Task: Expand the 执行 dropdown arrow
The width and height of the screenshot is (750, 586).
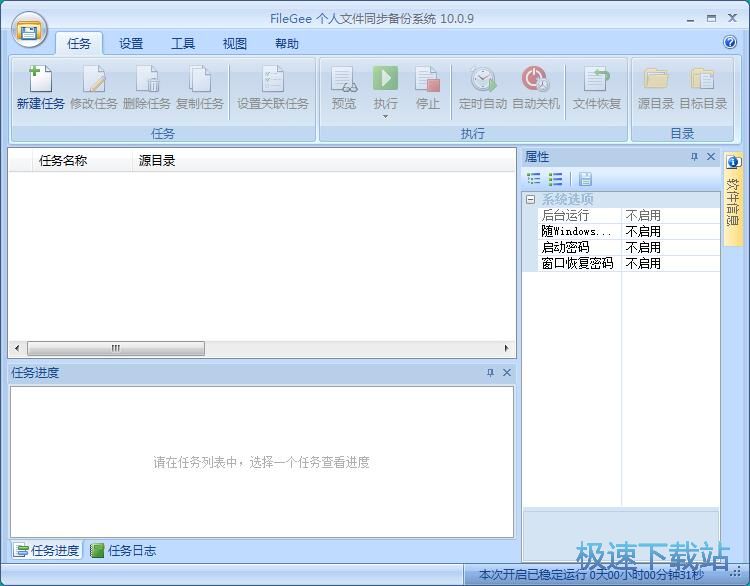Action: pyautogui.click(x=385, y=116)
